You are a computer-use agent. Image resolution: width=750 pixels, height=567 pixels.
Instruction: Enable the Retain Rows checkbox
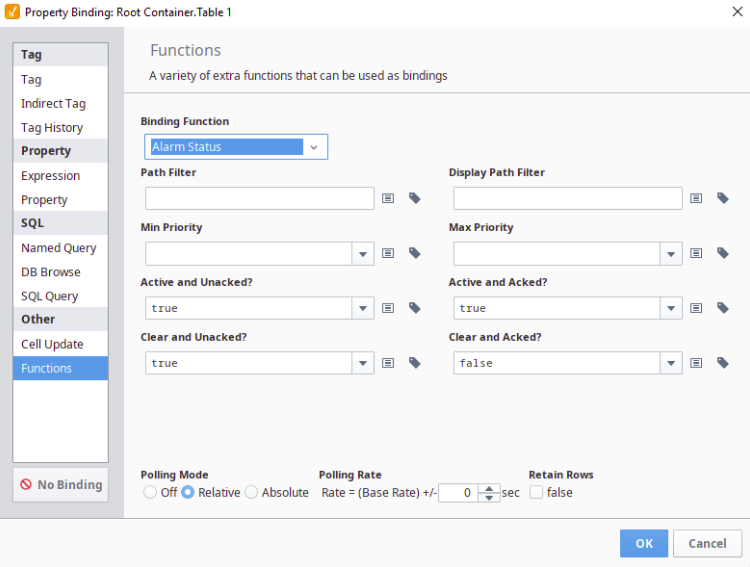[537, 492]
